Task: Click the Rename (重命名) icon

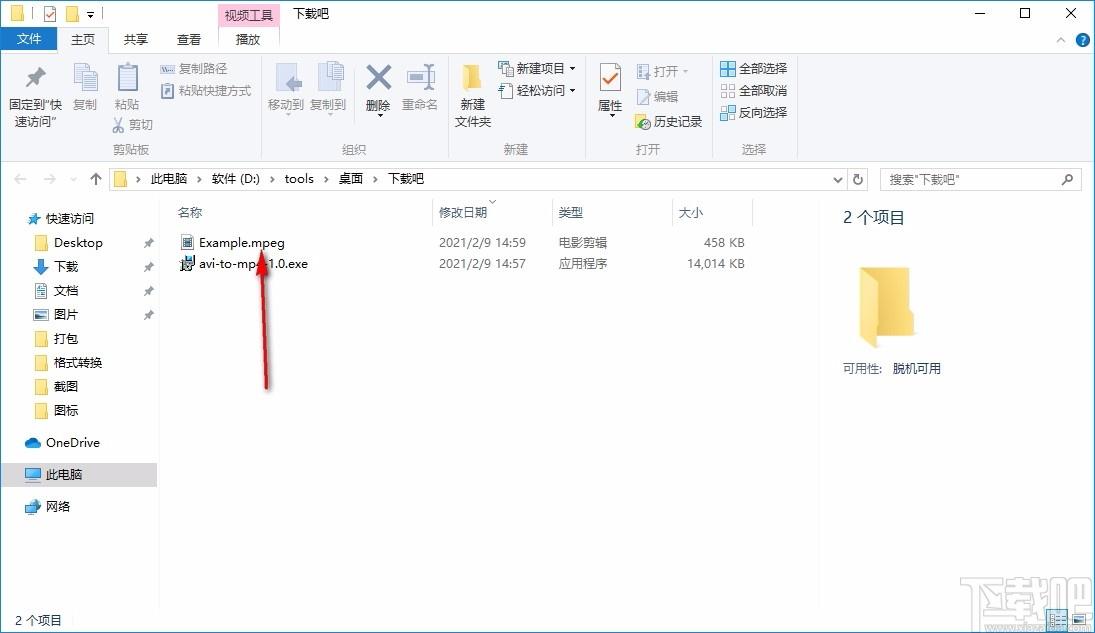Action: pos(420,78)
